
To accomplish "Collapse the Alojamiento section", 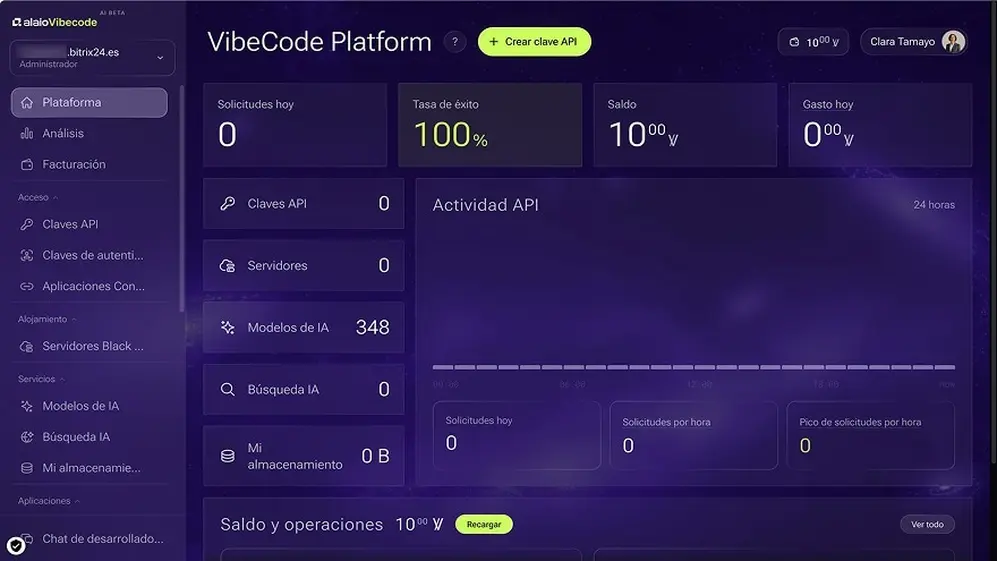I will 47,319.
